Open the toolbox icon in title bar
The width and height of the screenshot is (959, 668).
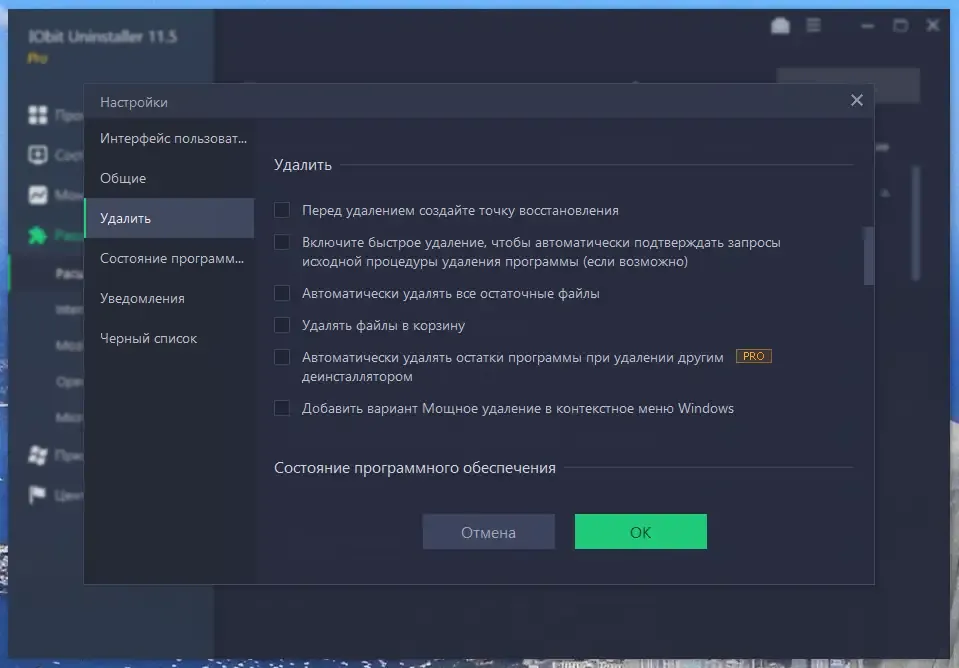pos(780,26)
